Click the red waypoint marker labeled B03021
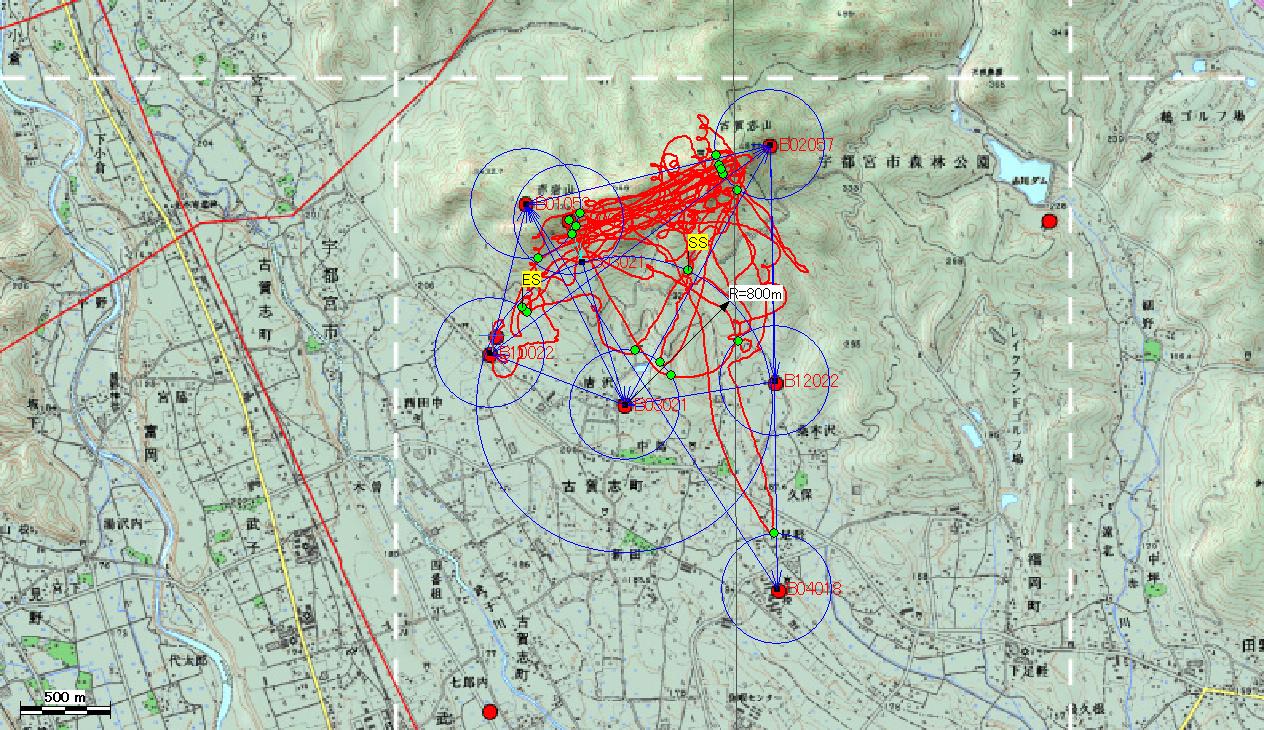The height and width of the screenshot is (730, 1264). tap(625, 406)
